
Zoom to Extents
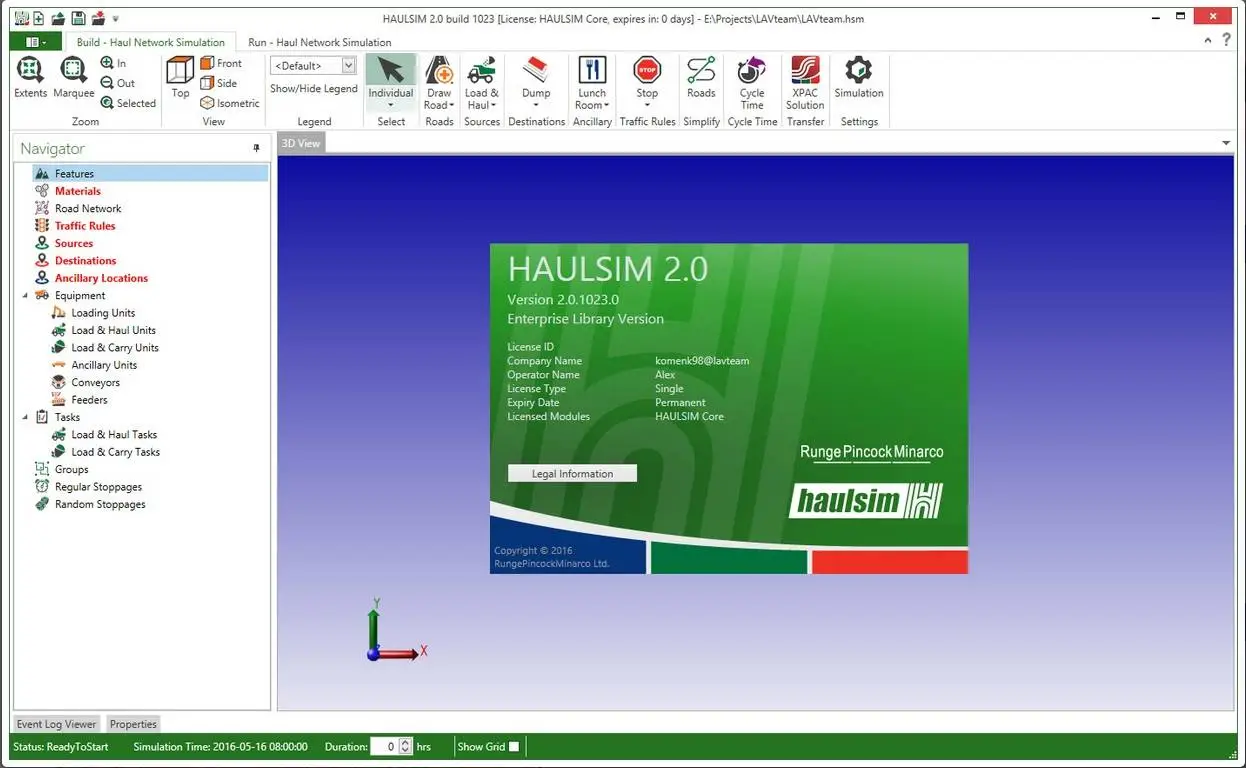coord(30,78)
